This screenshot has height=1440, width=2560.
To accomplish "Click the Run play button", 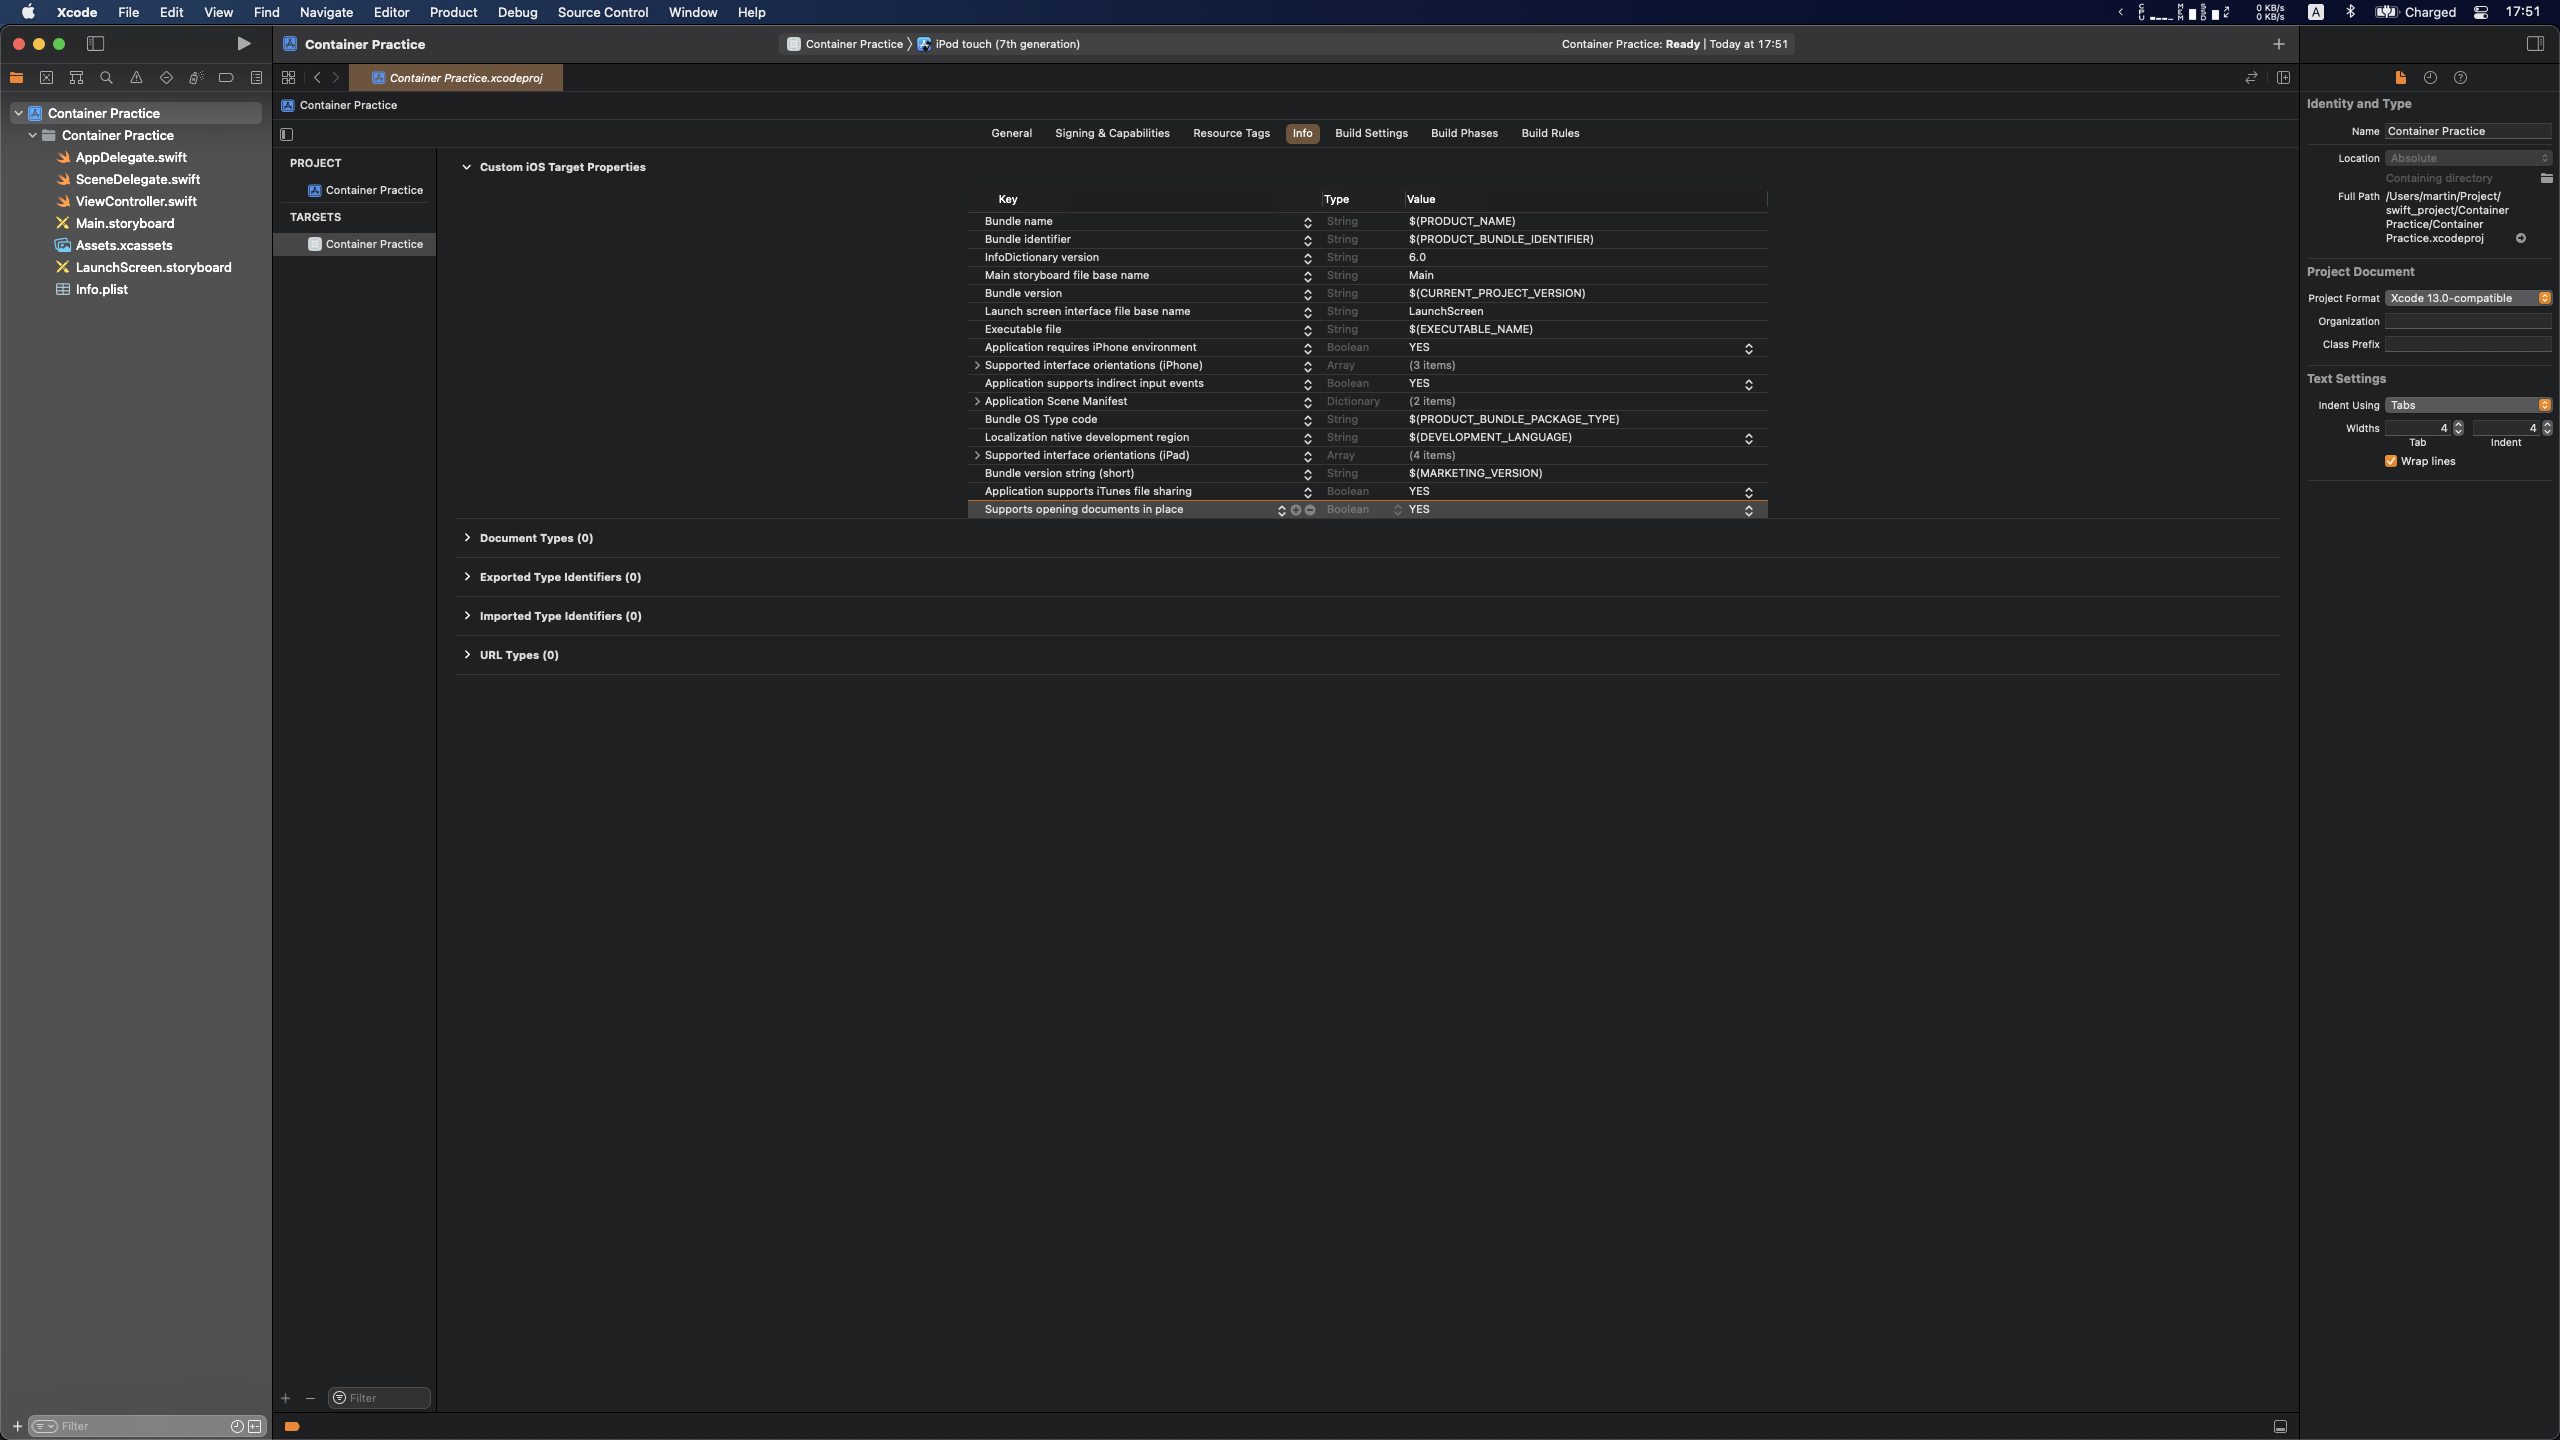I will (243, 44).
